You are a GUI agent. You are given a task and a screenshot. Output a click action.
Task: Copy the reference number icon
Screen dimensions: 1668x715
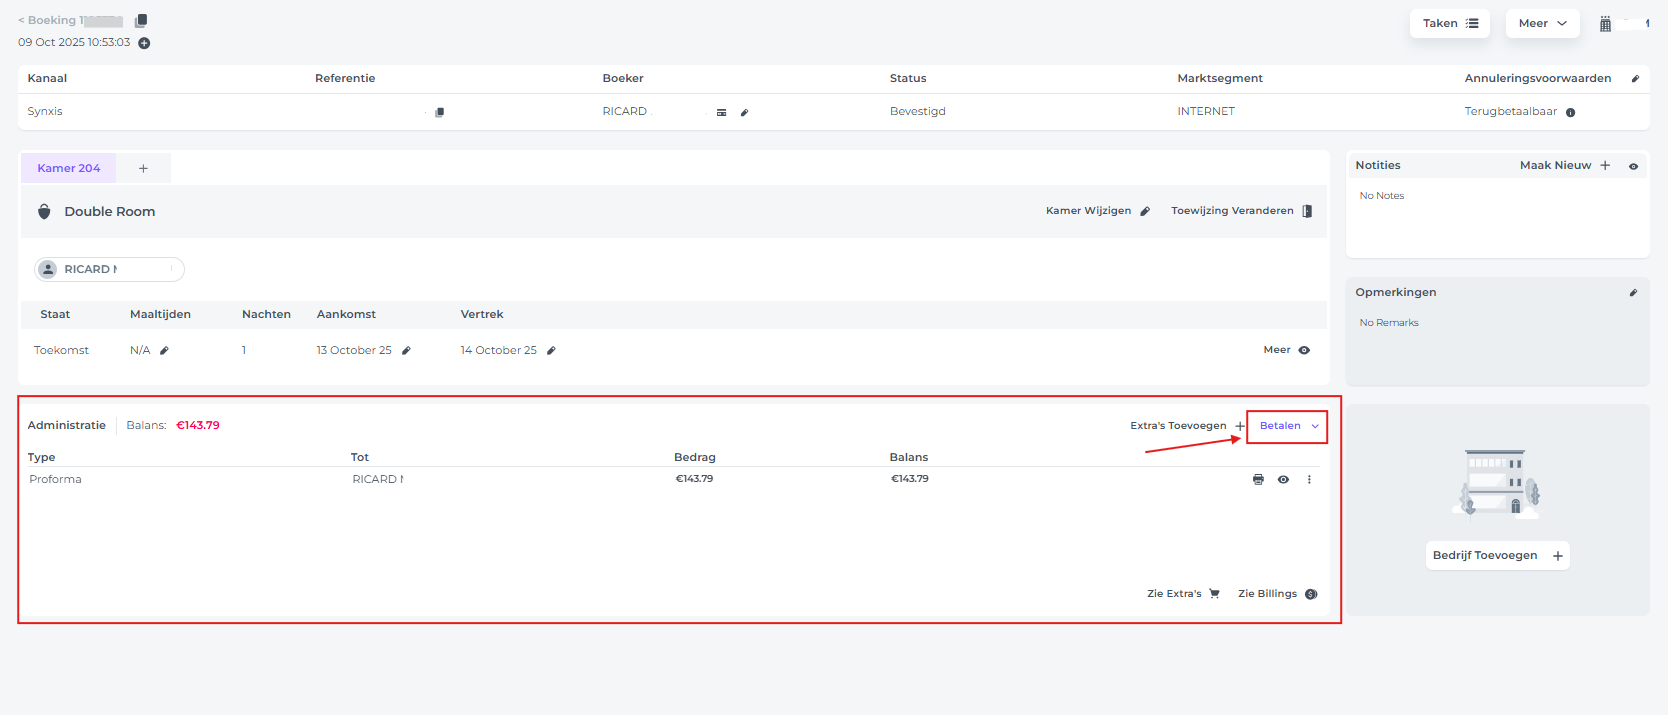(x=439, y=112)
